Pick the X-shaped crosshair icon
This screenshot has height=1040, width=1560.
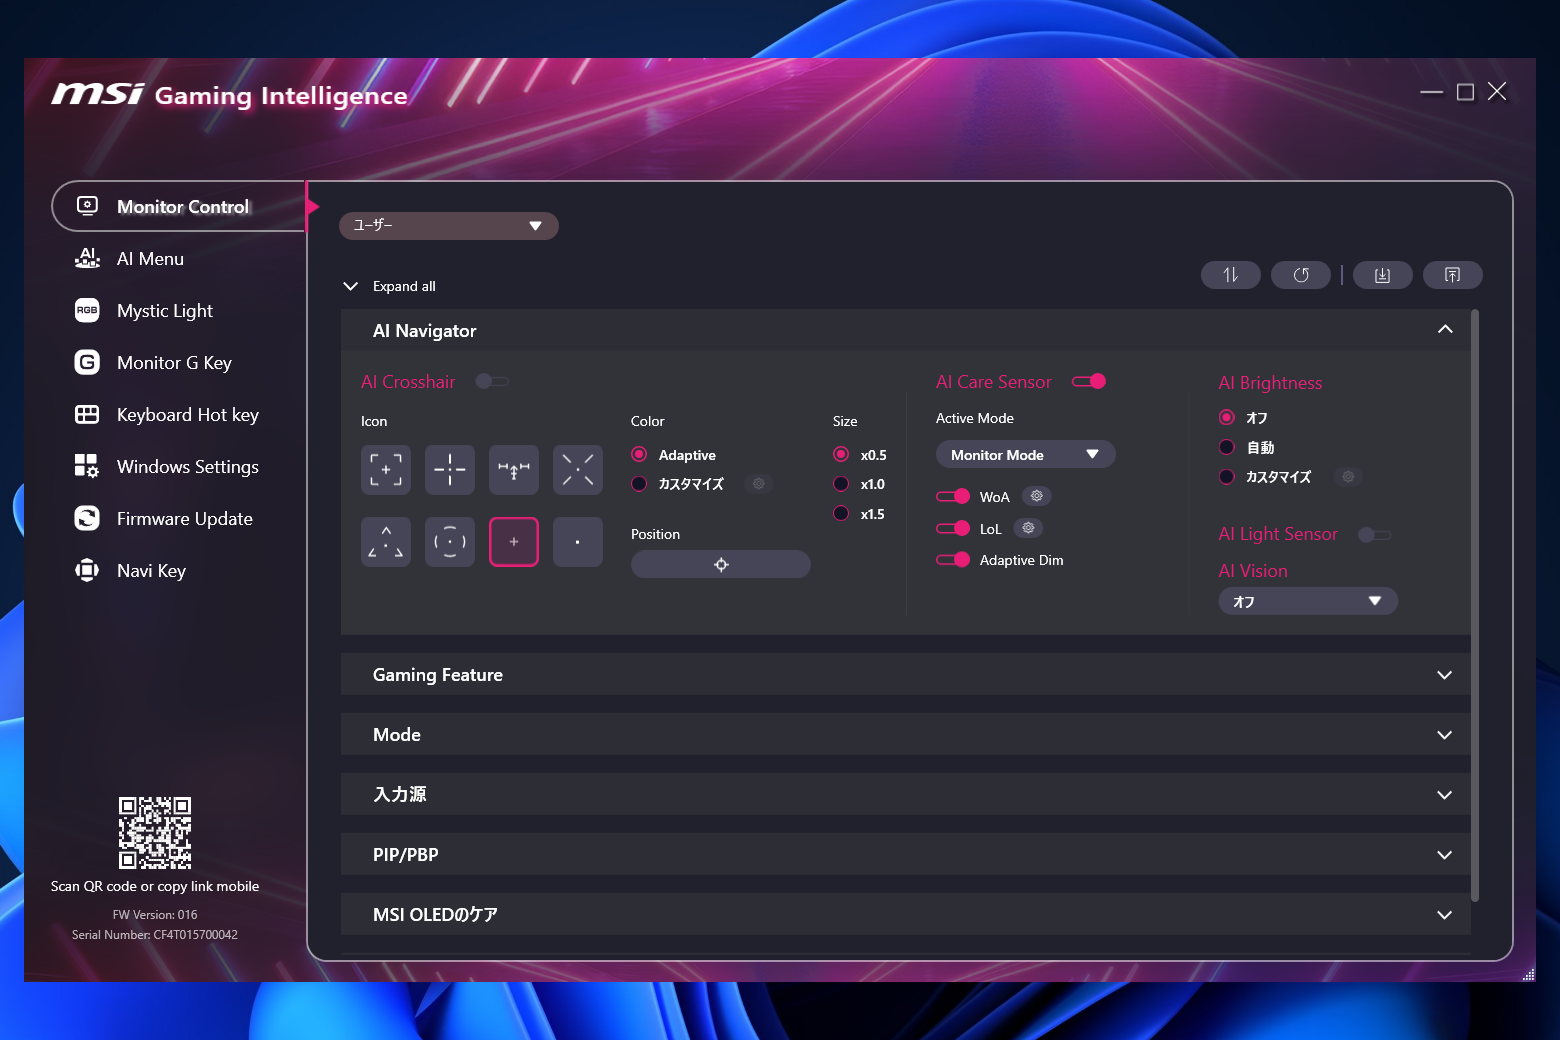[x=577, y=469]
